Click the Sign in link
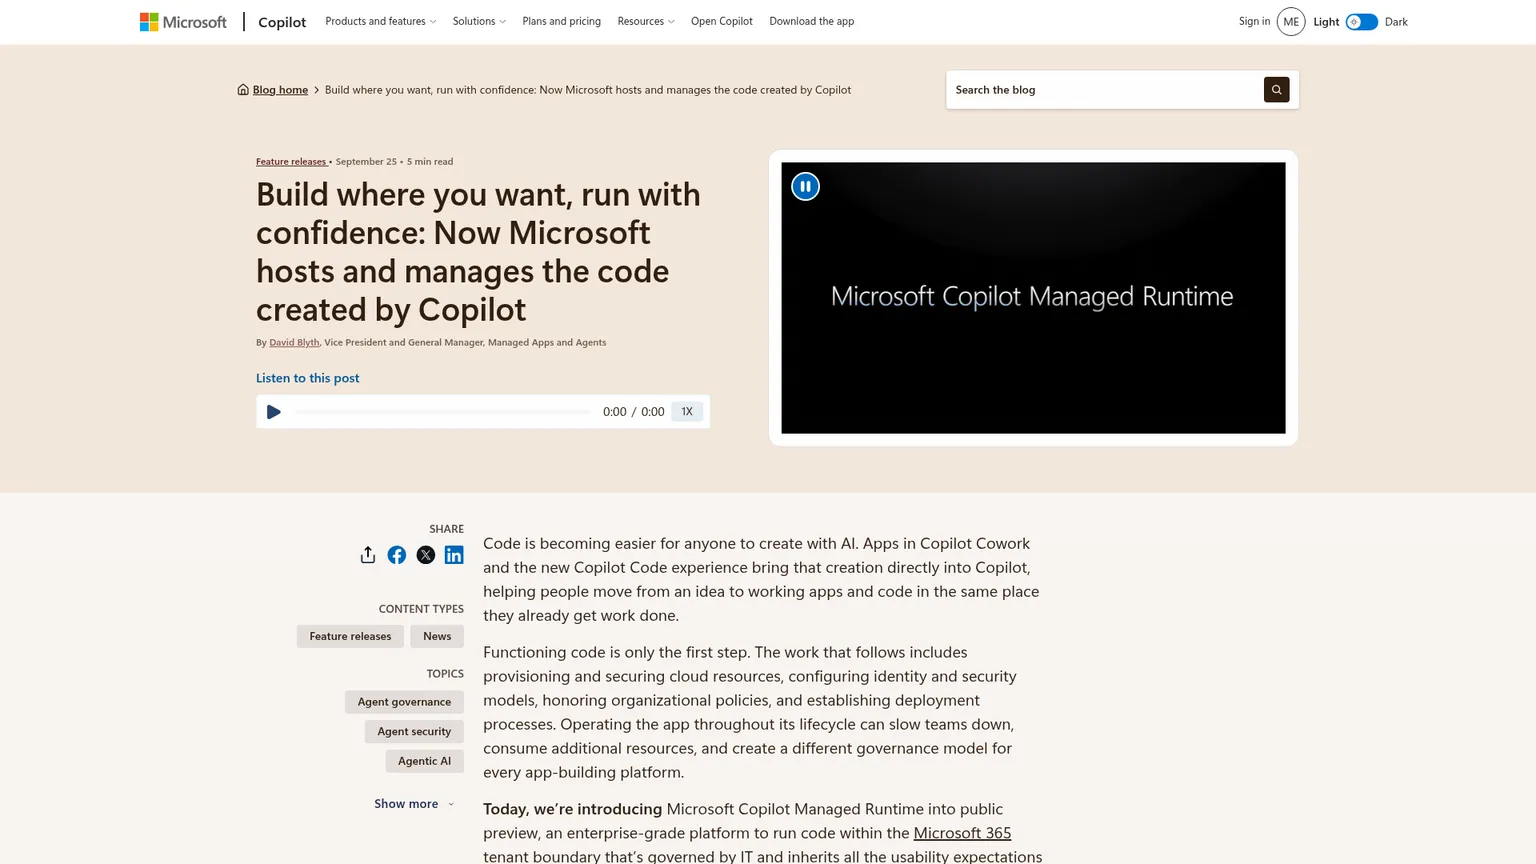Viewport: 1536px width, 864px height. tap(1254, 22)
